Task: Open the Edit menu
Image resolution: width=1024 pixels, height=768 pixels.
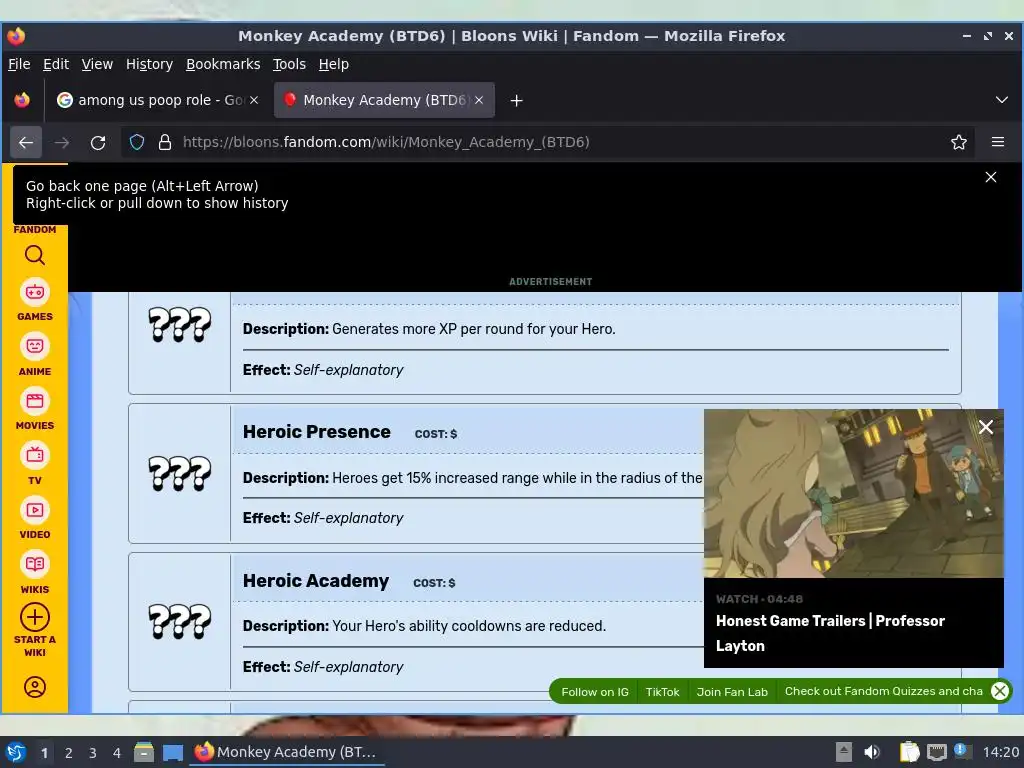Action: [56, 64]
